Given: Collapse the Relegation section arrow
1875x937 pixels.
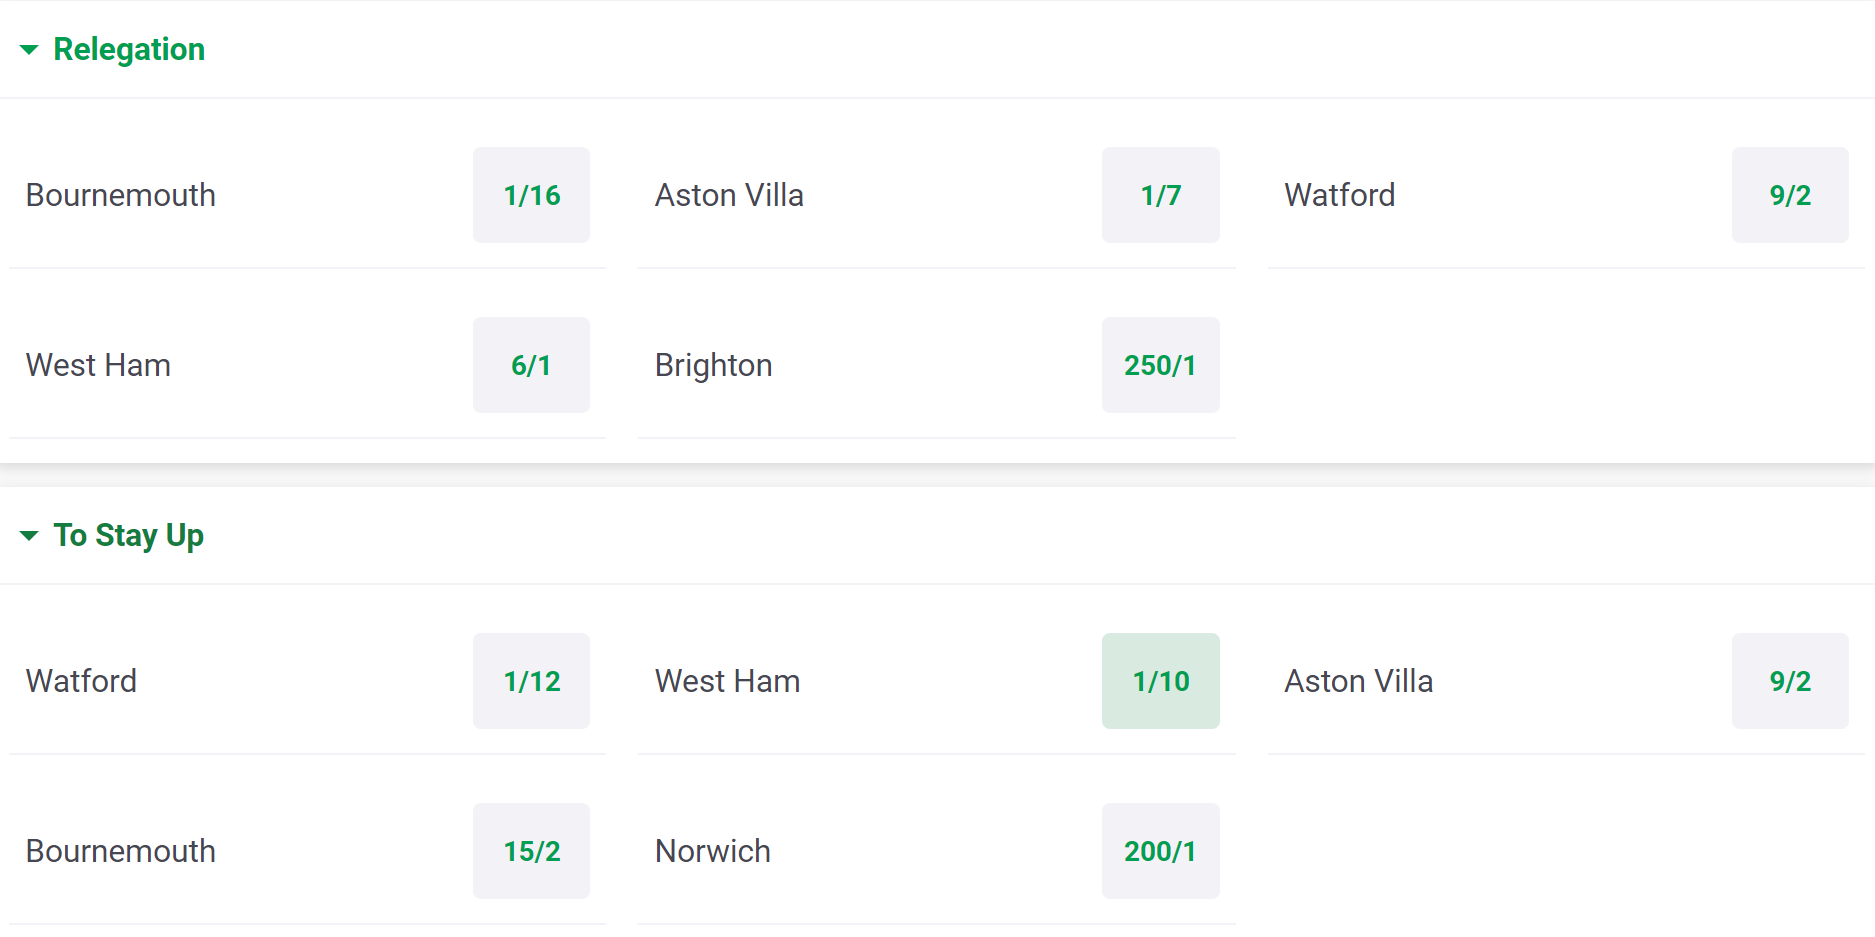Looking at the screenshot, I should pos(29,49).
